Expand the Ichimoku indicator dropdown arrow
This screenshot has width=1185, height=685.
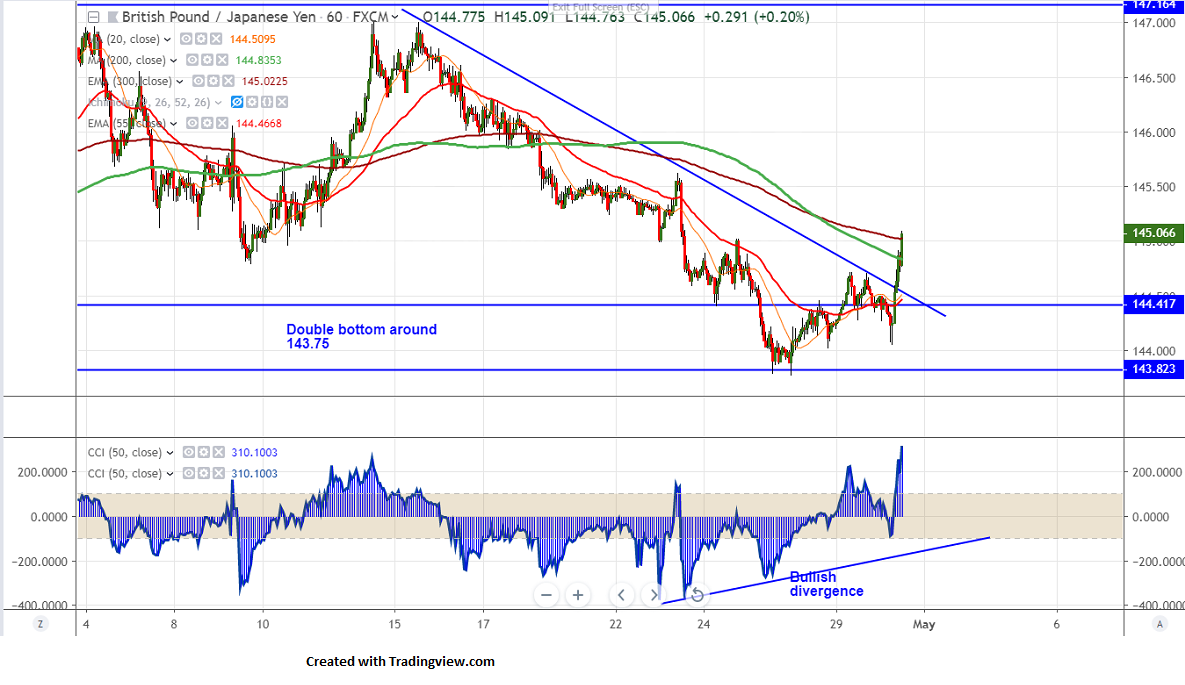[218, 103]
